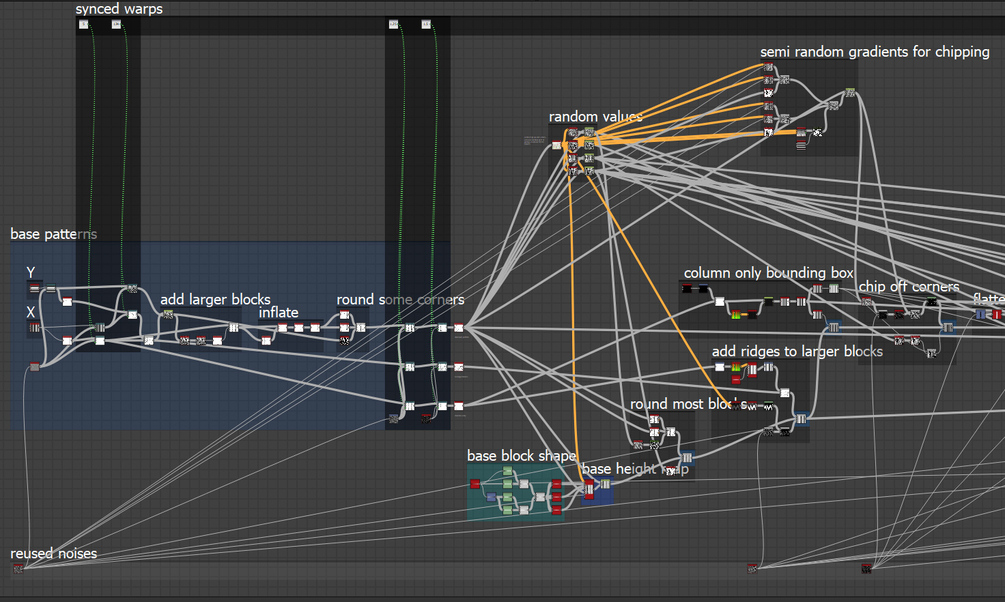
Task: Select the red-header node in base height map
Action: pyautogui.click(x=589, y=489)
